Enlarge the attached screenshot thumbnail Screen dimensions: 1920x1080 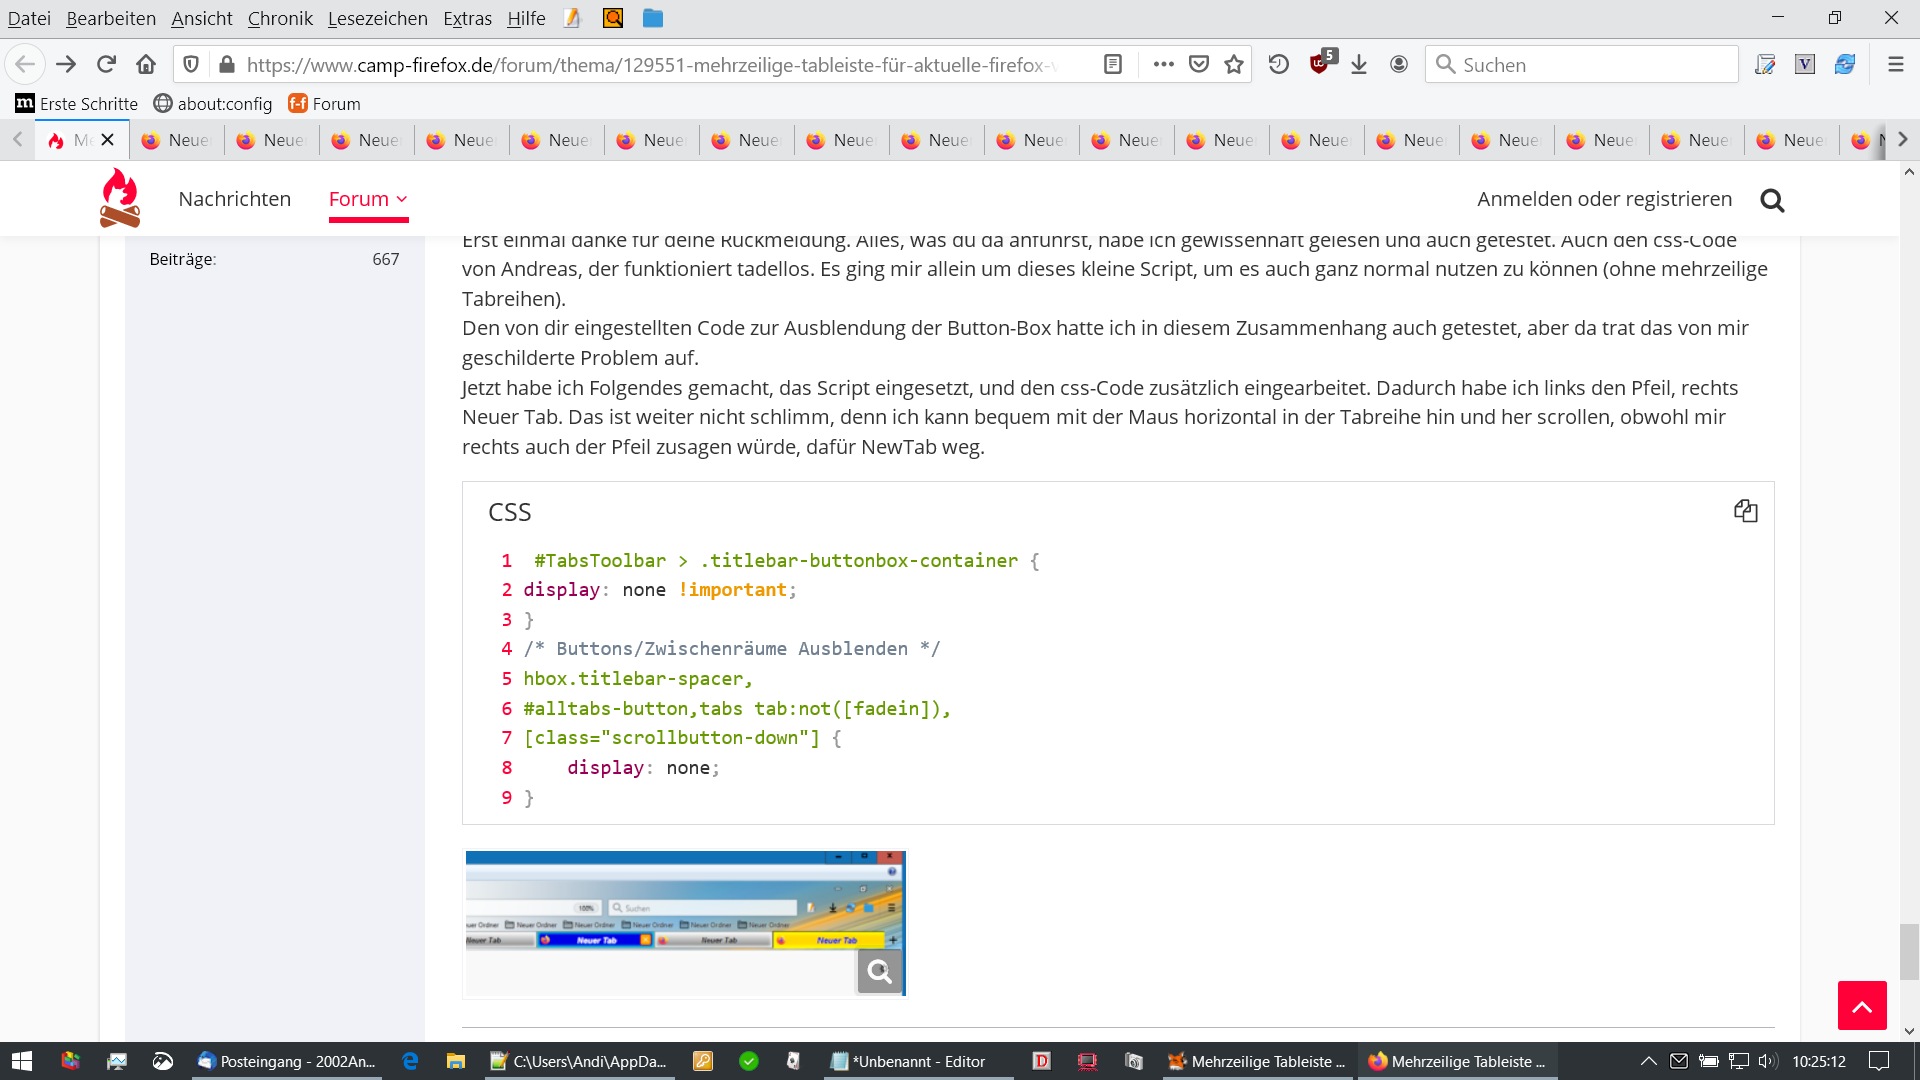685,923
